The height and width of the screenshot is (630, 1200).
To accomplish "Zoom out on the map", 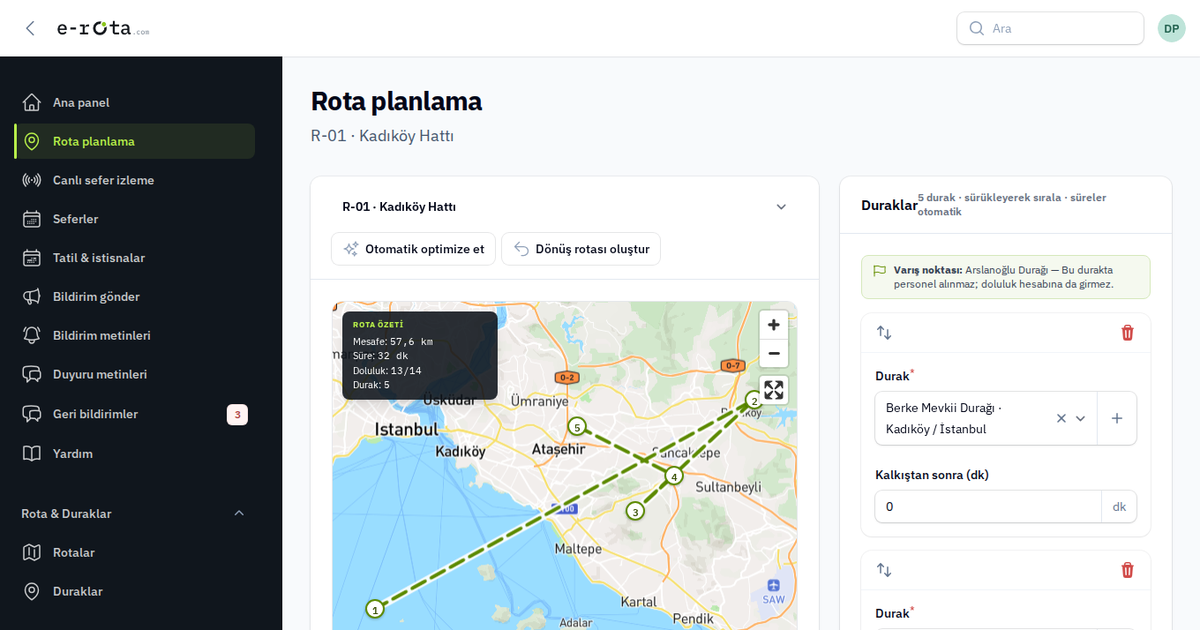I will (x=774, y=353).
